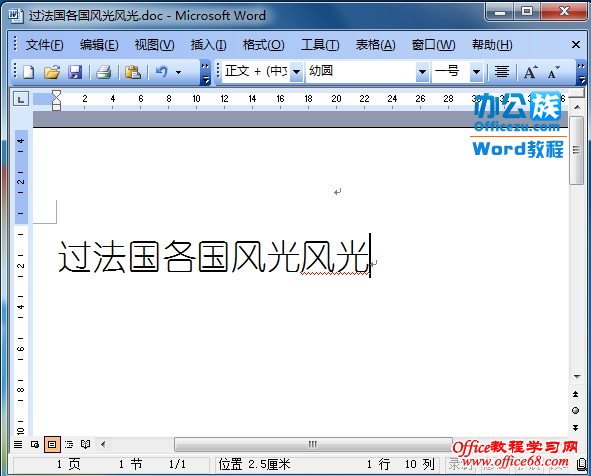Increase font size with the large A icon
Viewport: 591px width, 476px height.
[531, 72]
